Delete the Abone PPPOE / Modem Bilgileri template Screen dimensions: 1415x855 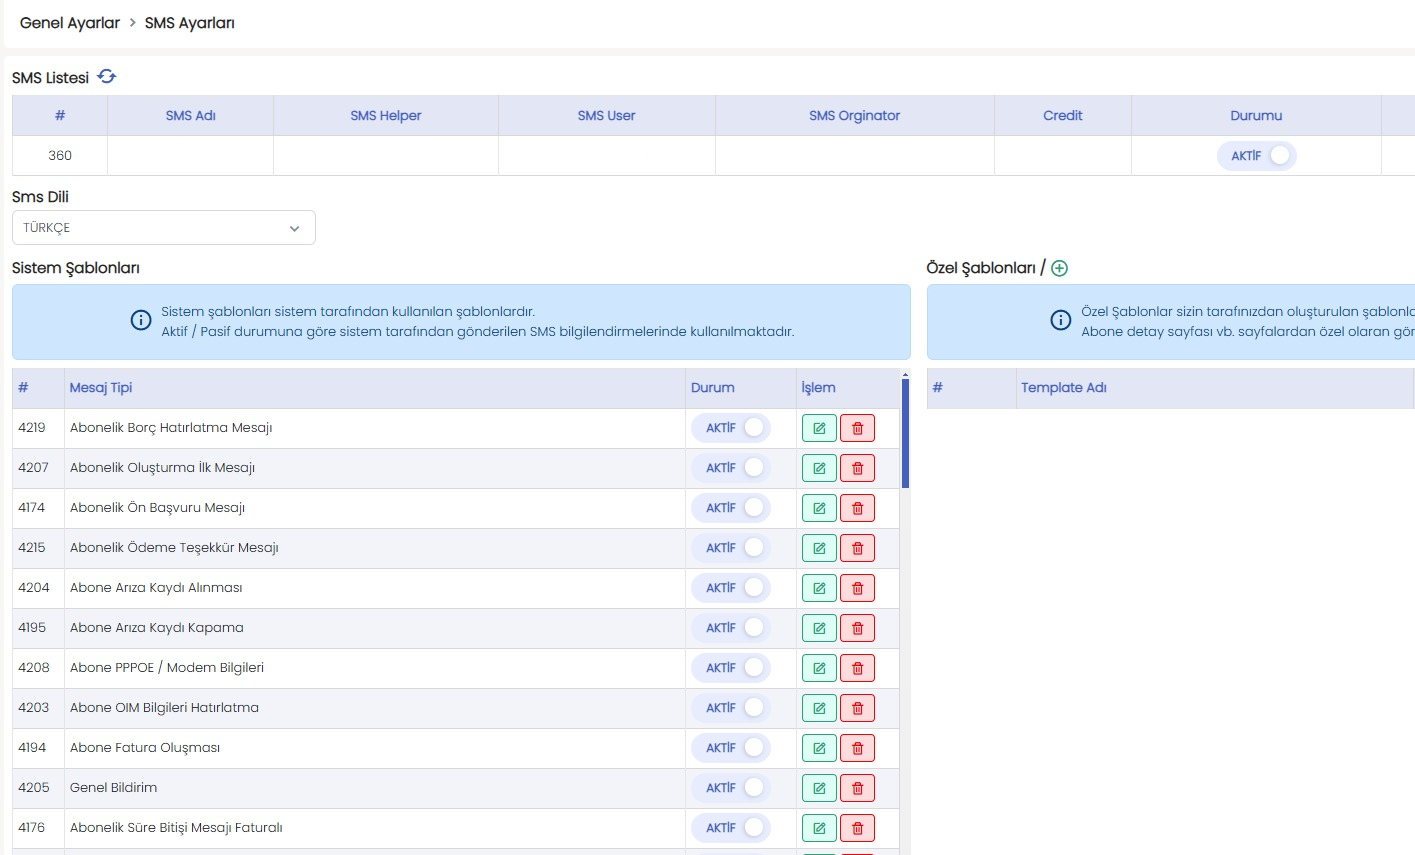click(857, 668)
